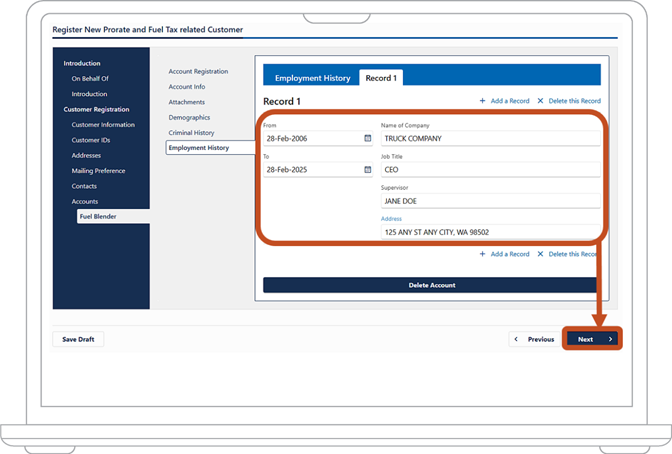This screenshot has width=672, height=454.
Task: Open Demographics in the section list
Action: point(189,117)
